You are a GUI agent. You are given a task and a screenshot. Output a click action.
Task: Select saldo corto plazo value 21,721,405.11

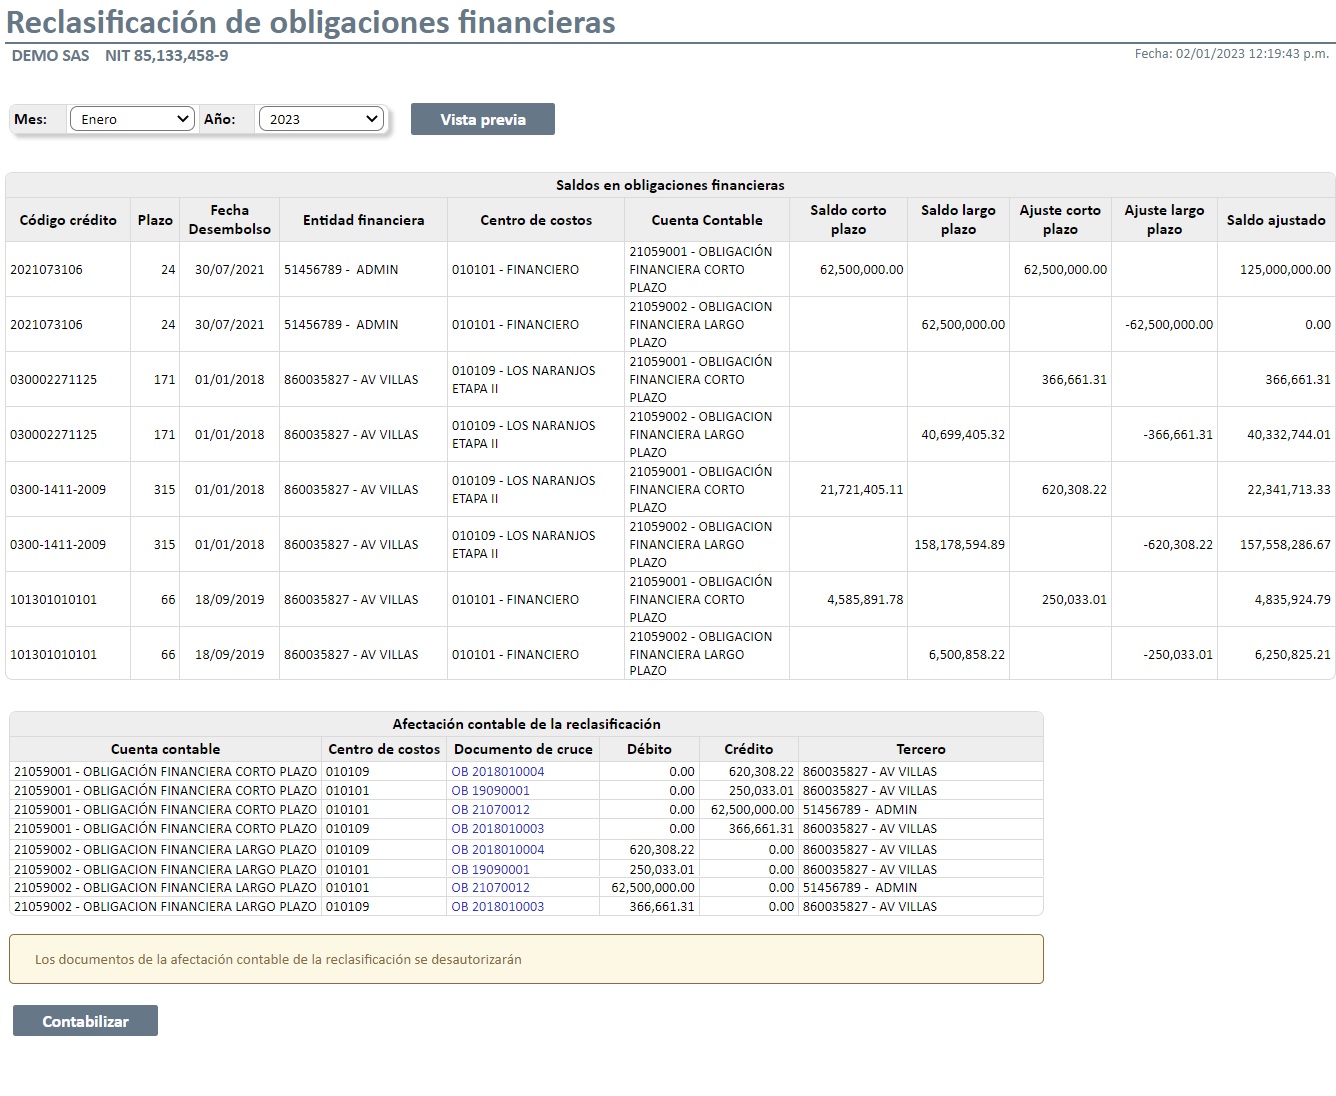pos(861,490)
